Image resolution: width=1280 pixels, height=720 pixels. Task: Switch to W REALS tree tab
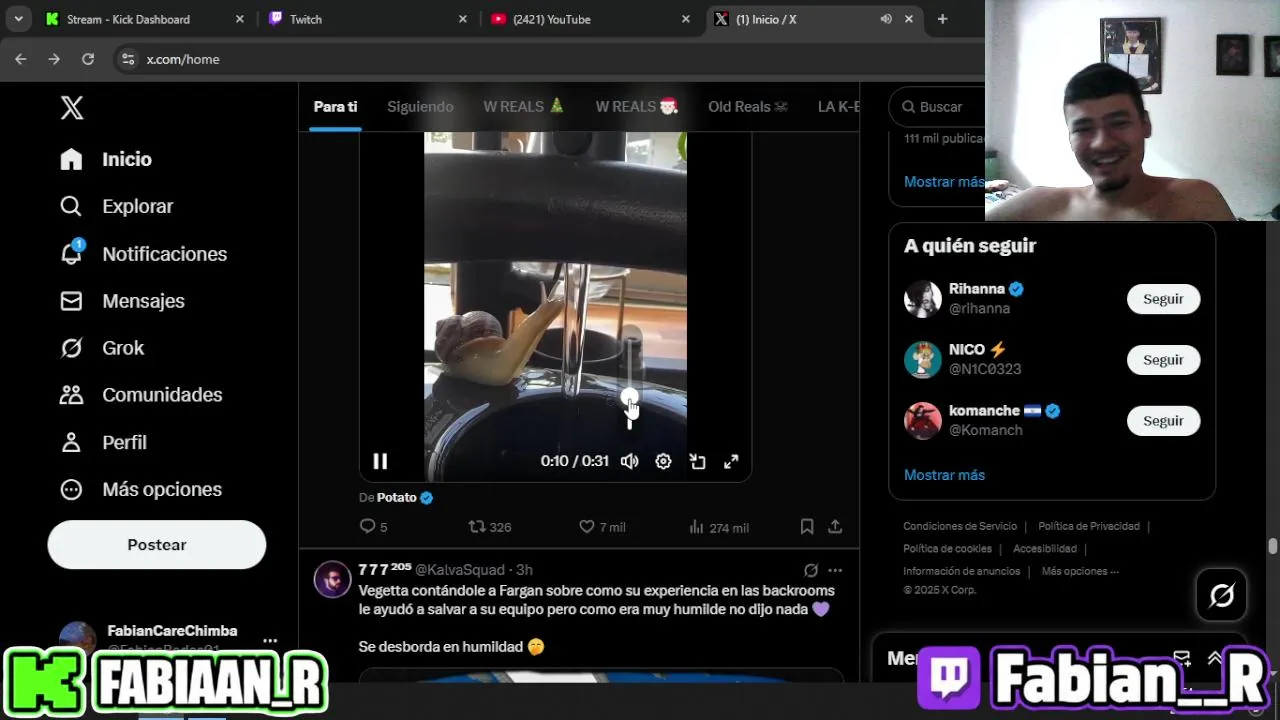click(524, 107)
